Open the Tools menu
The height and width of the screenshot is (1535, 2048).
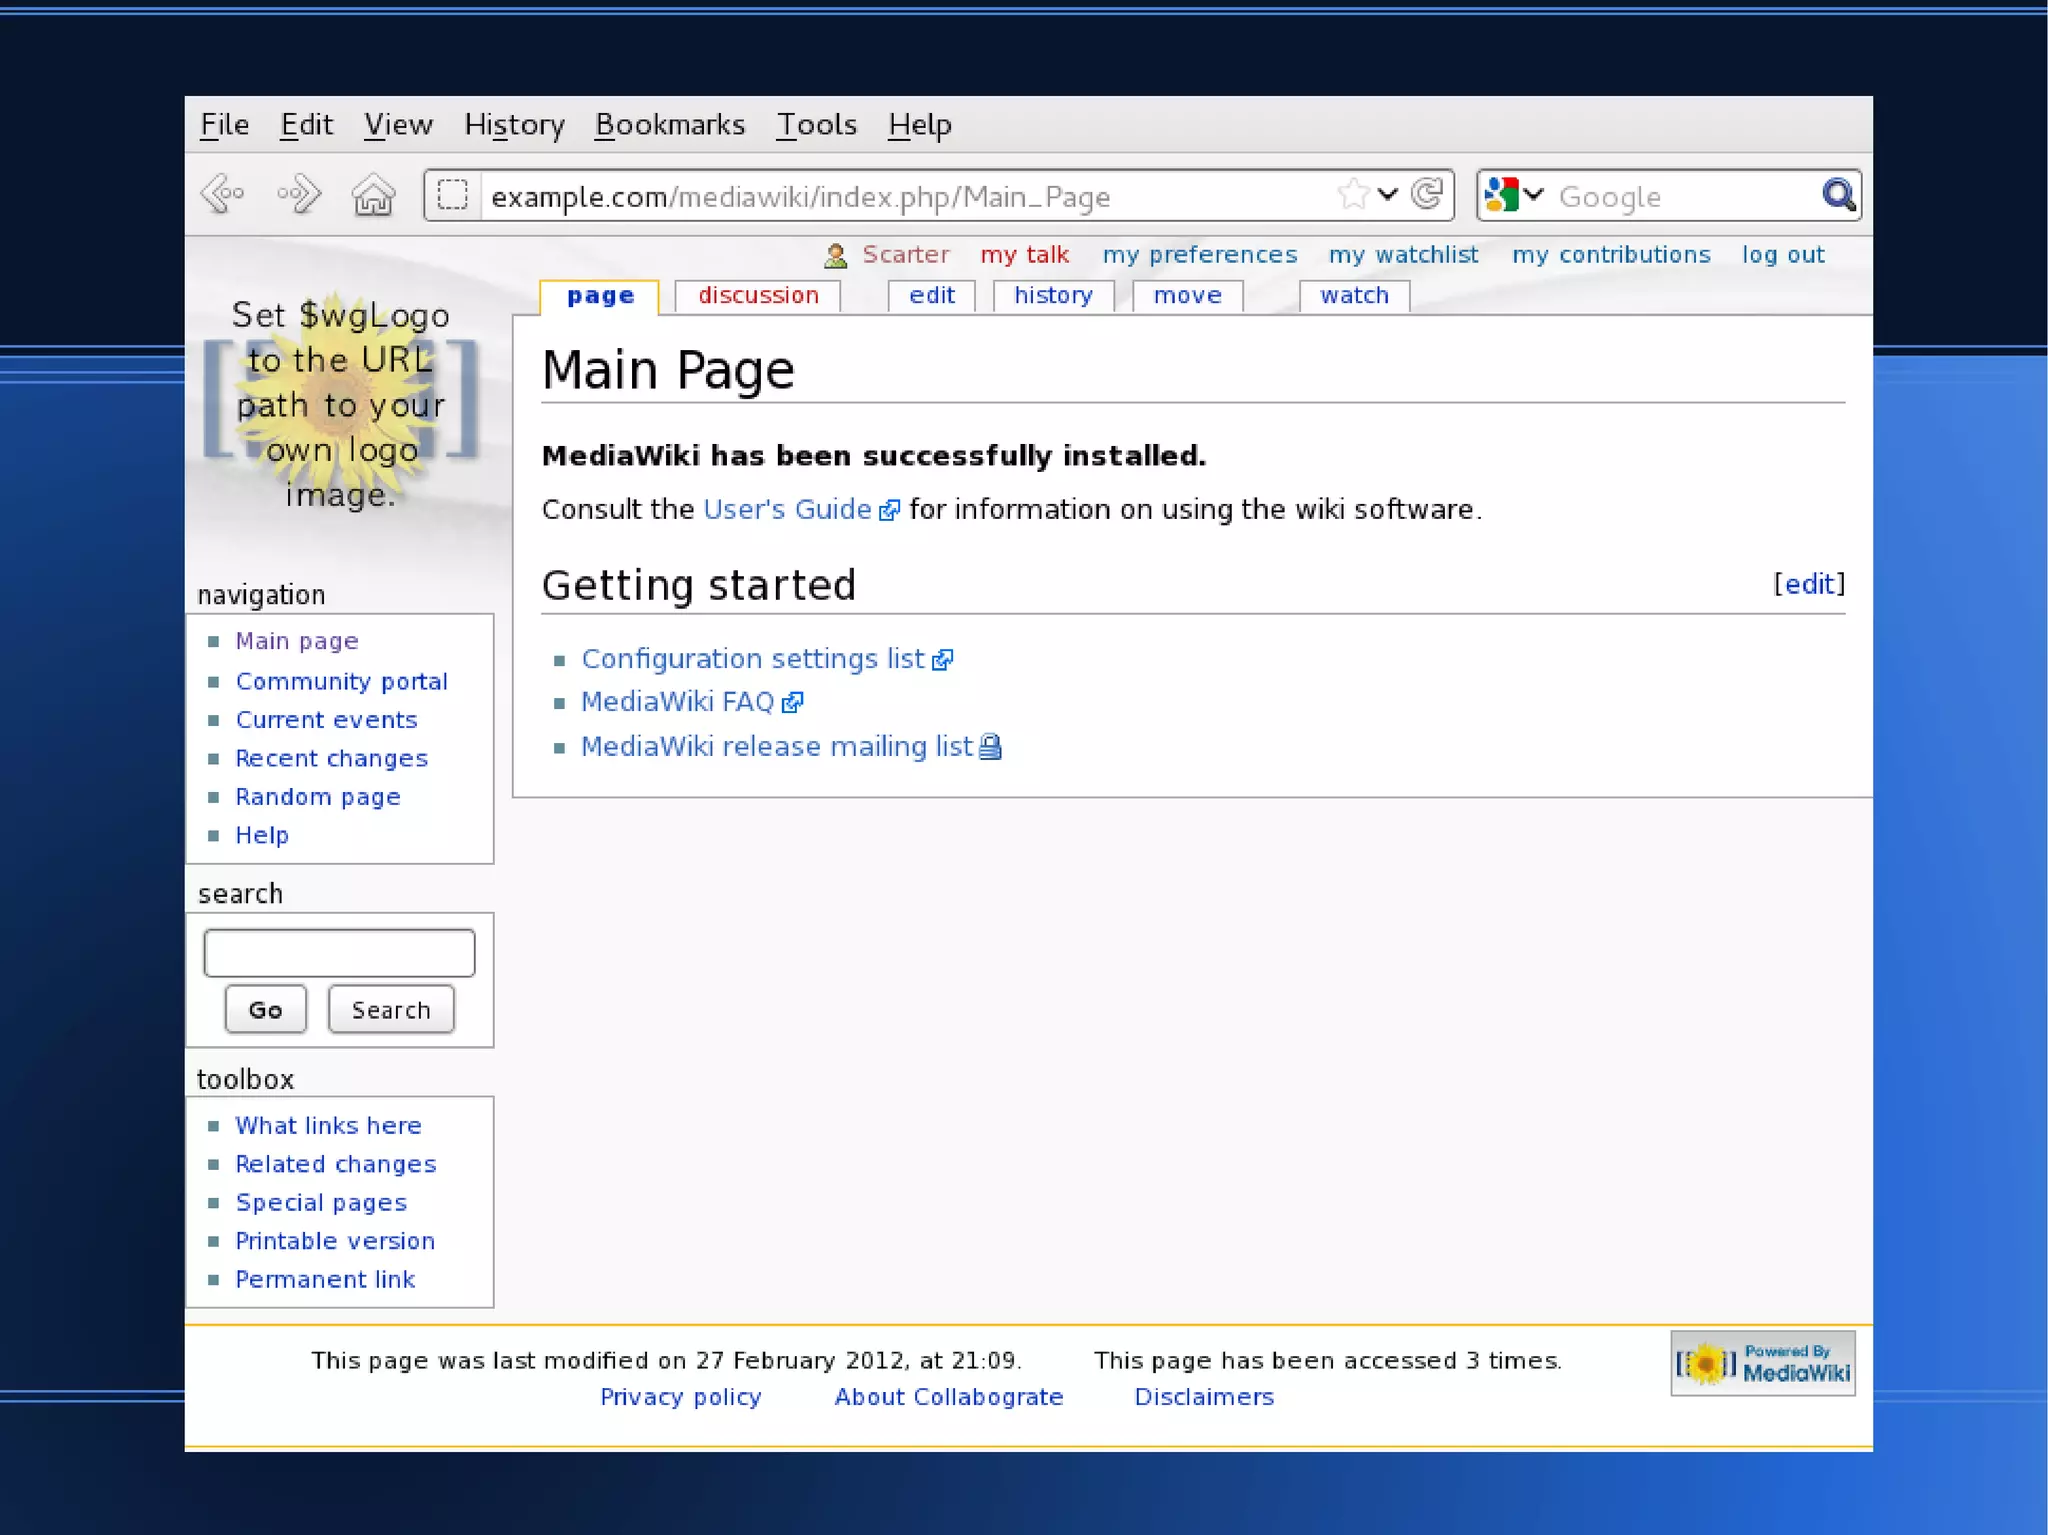point(816,125)
